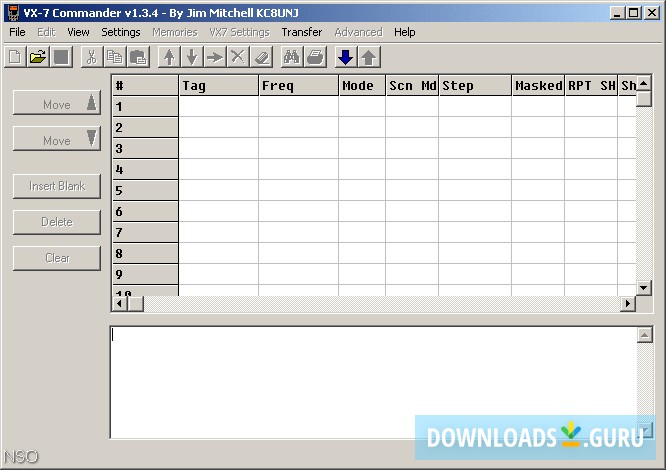Select memory row header 9

pos(145,274)
